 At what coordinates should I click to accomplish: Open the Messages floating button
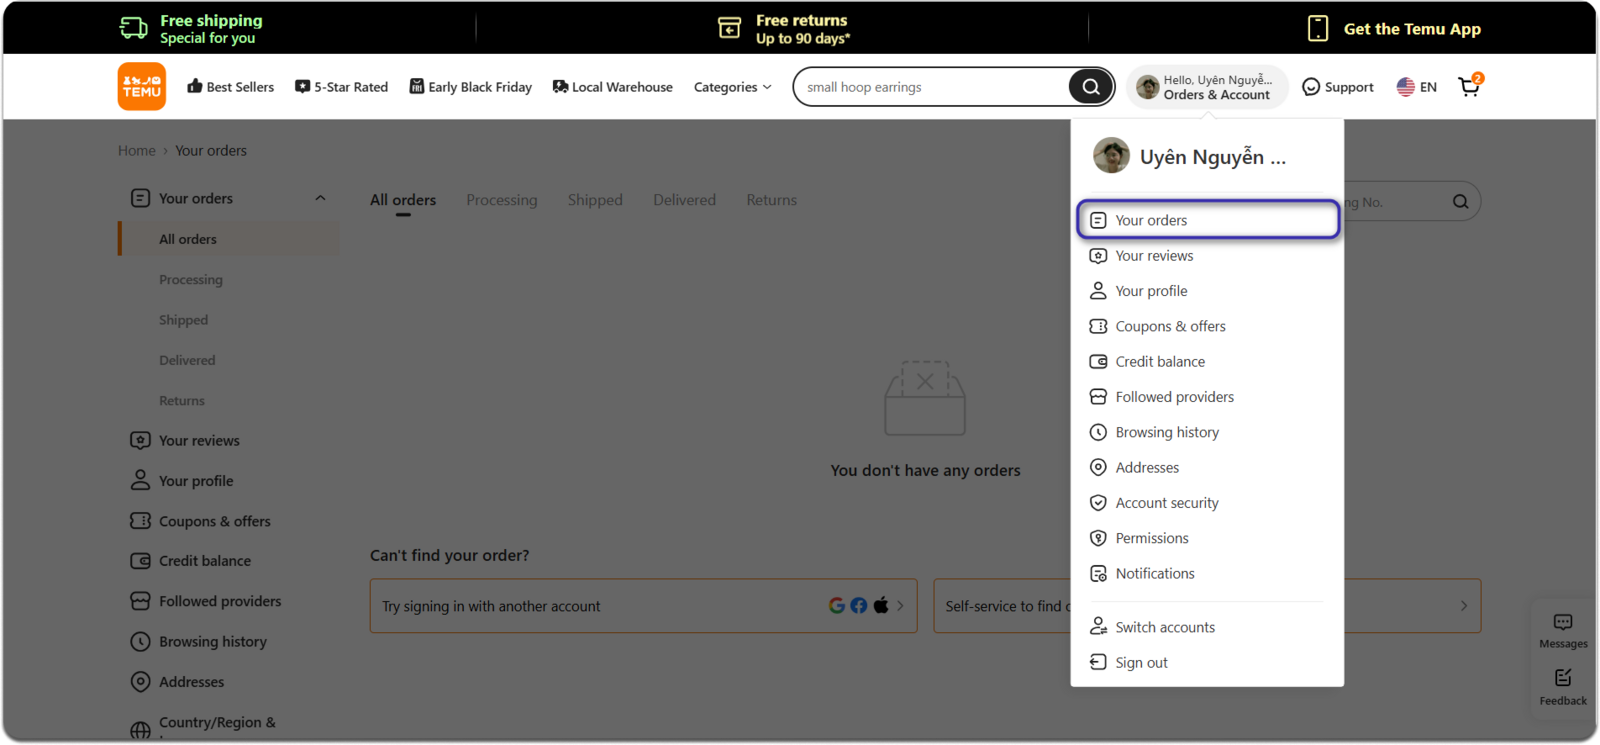coord(1563,631)
